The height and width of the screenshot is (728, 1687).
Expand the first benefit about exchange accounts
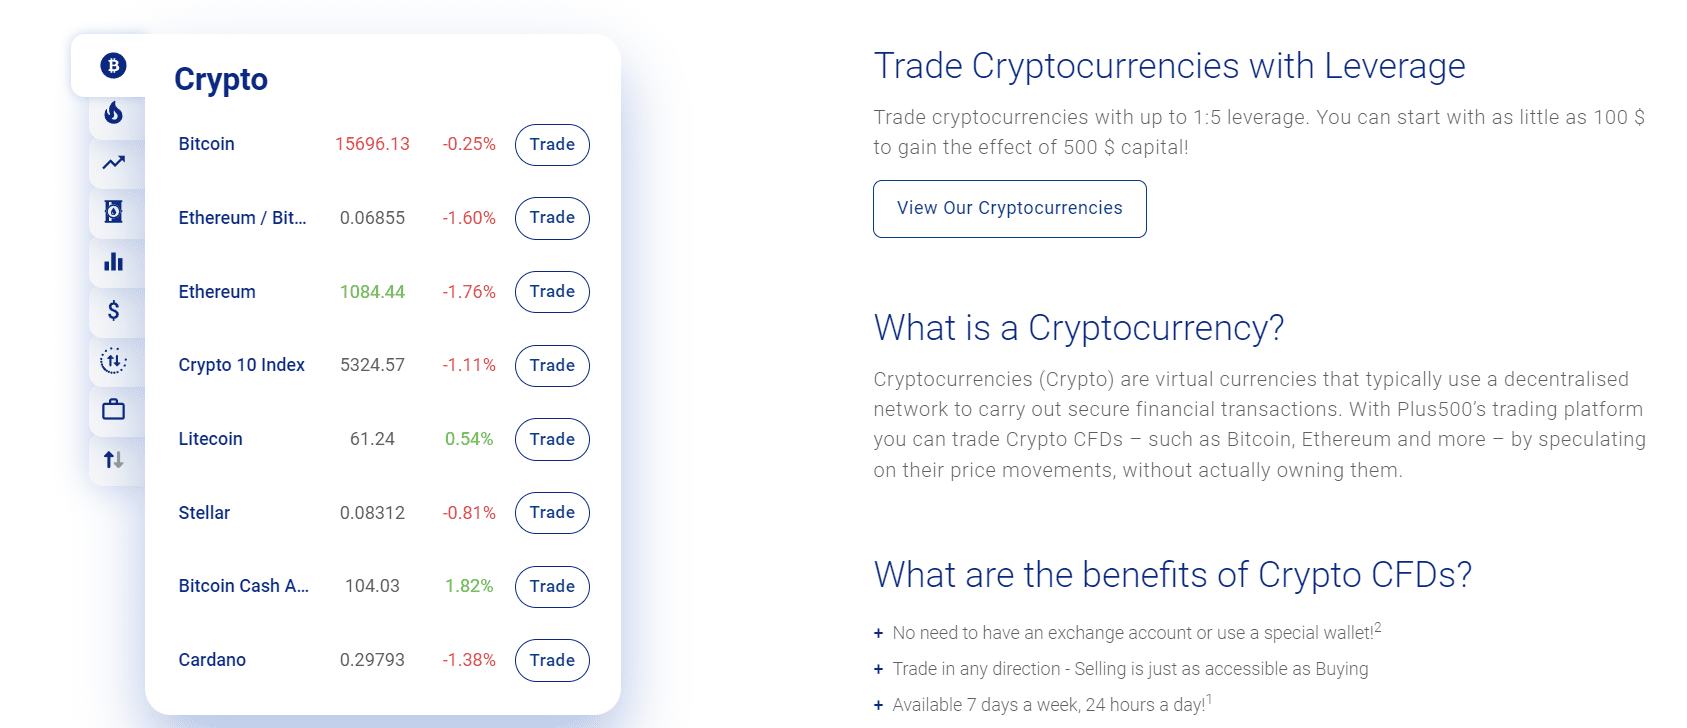coord(877,632)
